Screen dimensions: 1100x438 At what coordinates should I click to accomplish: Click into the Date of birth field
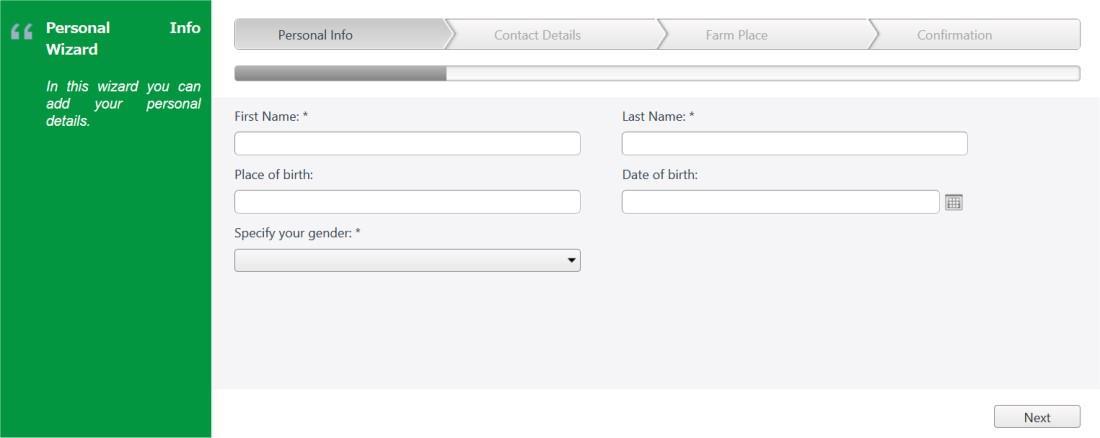pyautogui.click(x=780, y=201)
